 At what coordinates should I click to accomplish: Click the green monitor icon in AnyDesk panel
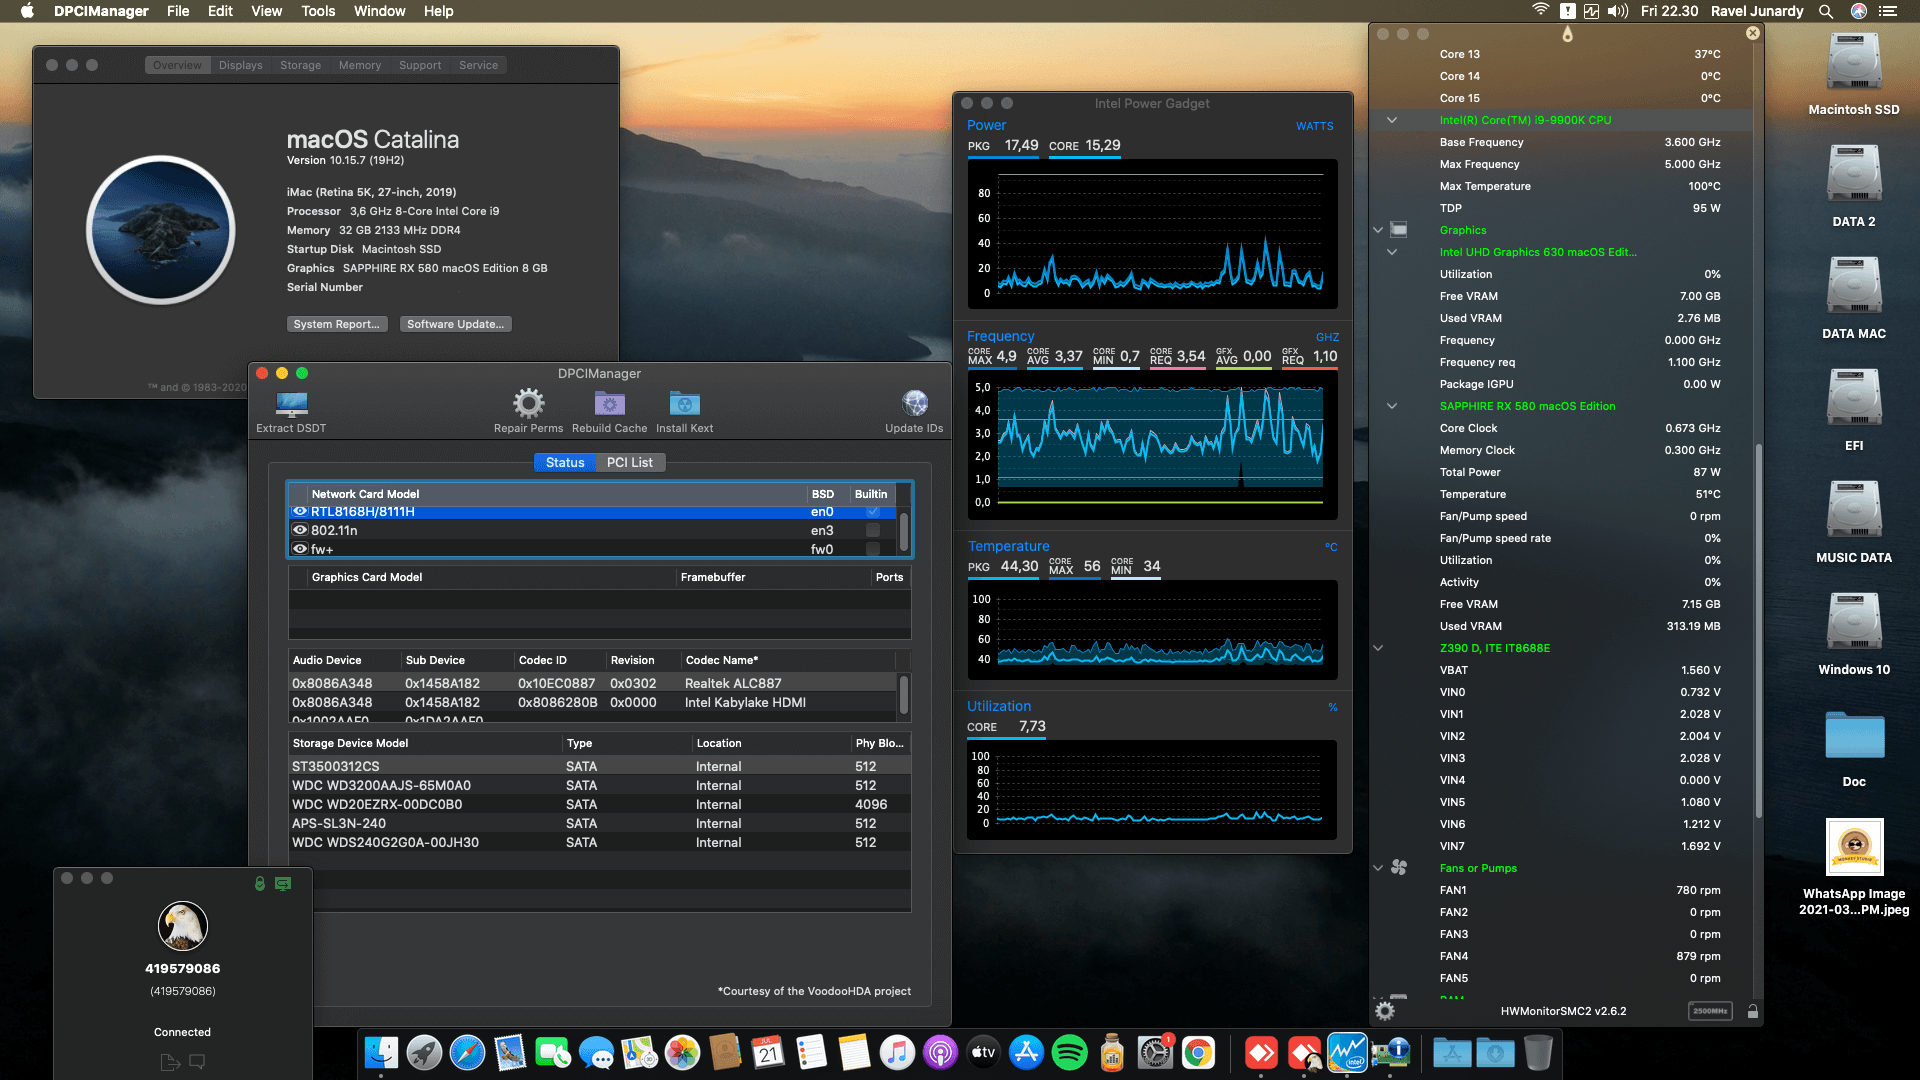(283, 884)
